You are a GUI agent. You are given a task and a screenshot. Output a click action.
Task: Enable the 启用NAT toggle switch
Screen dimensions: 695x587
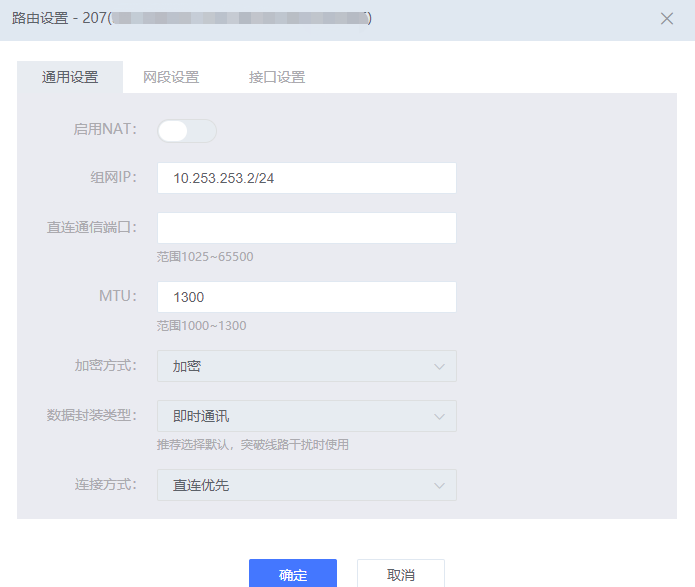(x=186, y=131)
